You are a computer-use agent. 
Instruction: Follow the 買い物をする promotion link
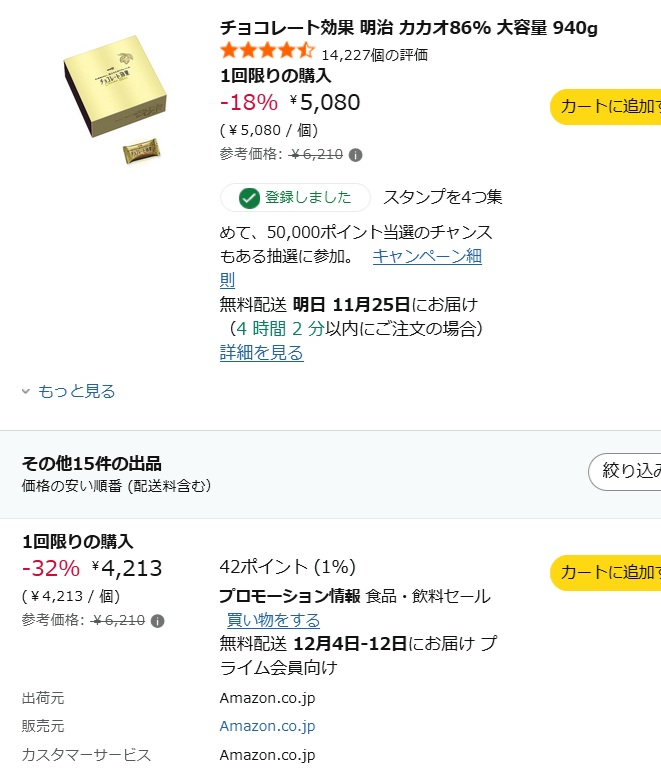(273, 621)
